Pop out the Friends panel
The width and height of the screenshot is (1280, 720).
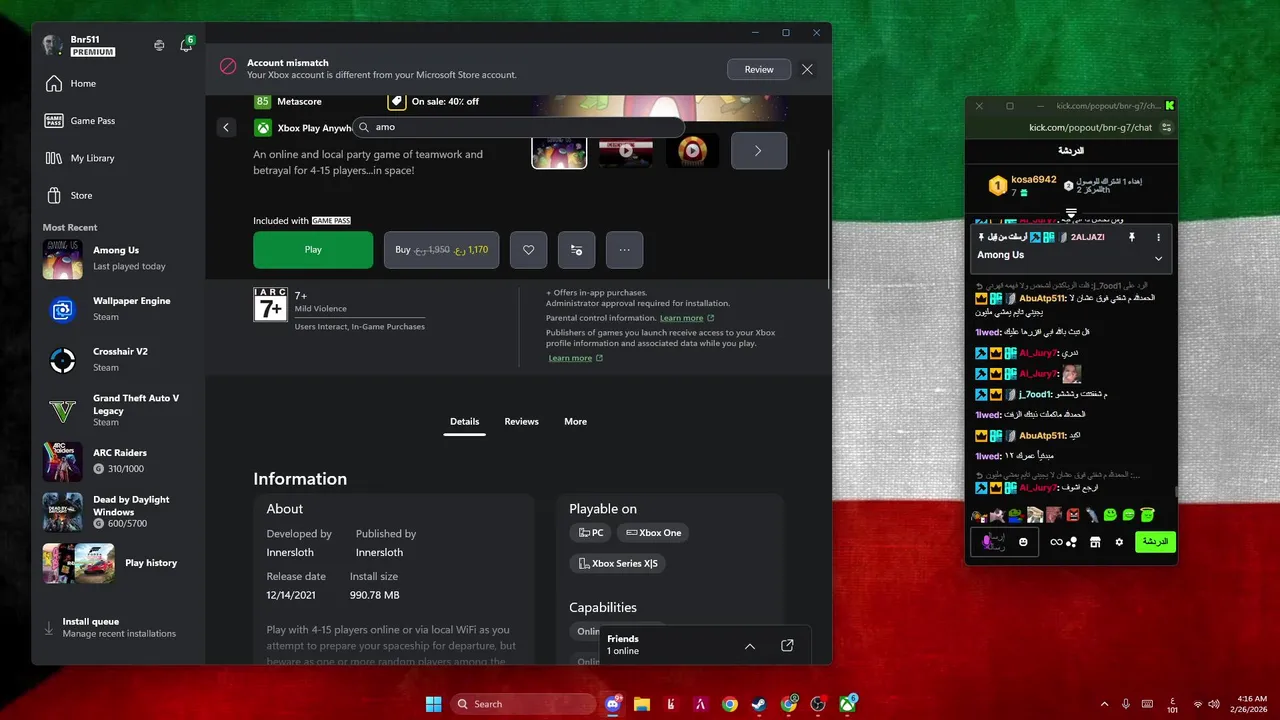787,646
